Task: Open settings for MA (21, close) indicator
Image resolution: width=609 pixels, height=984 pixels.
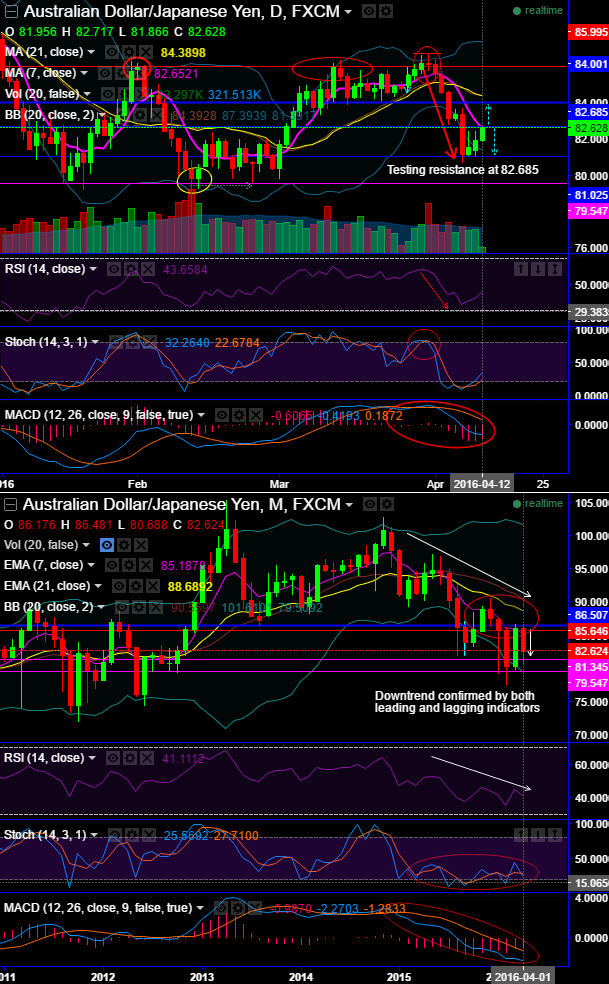Action: click(128, 52)
